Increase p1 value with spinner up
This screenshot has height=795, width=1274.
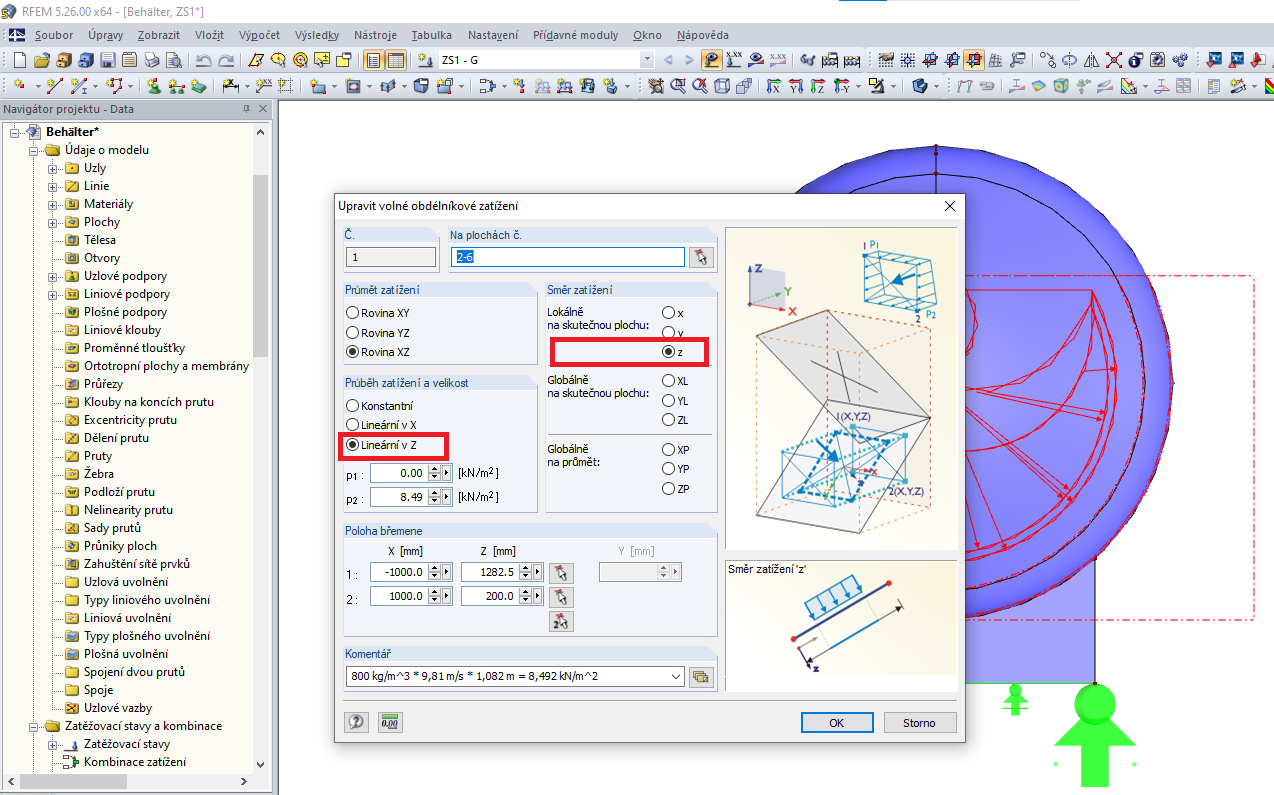pyautogui.click(x=433, y=468)
